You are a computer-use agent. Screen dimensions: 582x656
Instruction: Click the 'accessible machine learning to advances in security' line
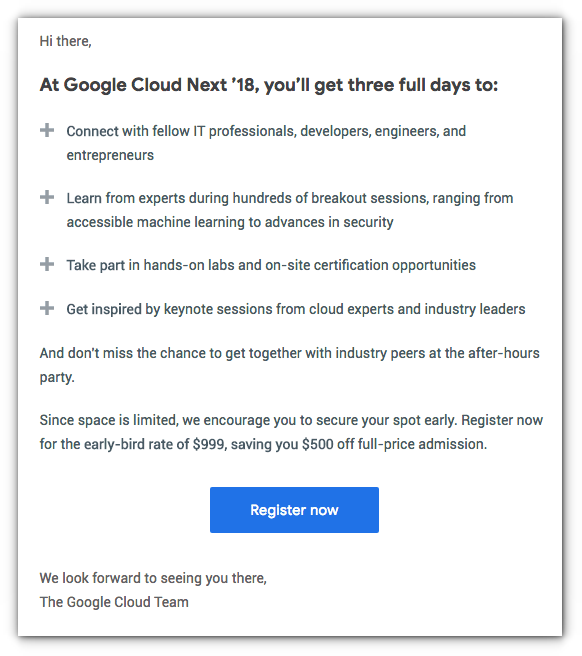click(230, 222)
